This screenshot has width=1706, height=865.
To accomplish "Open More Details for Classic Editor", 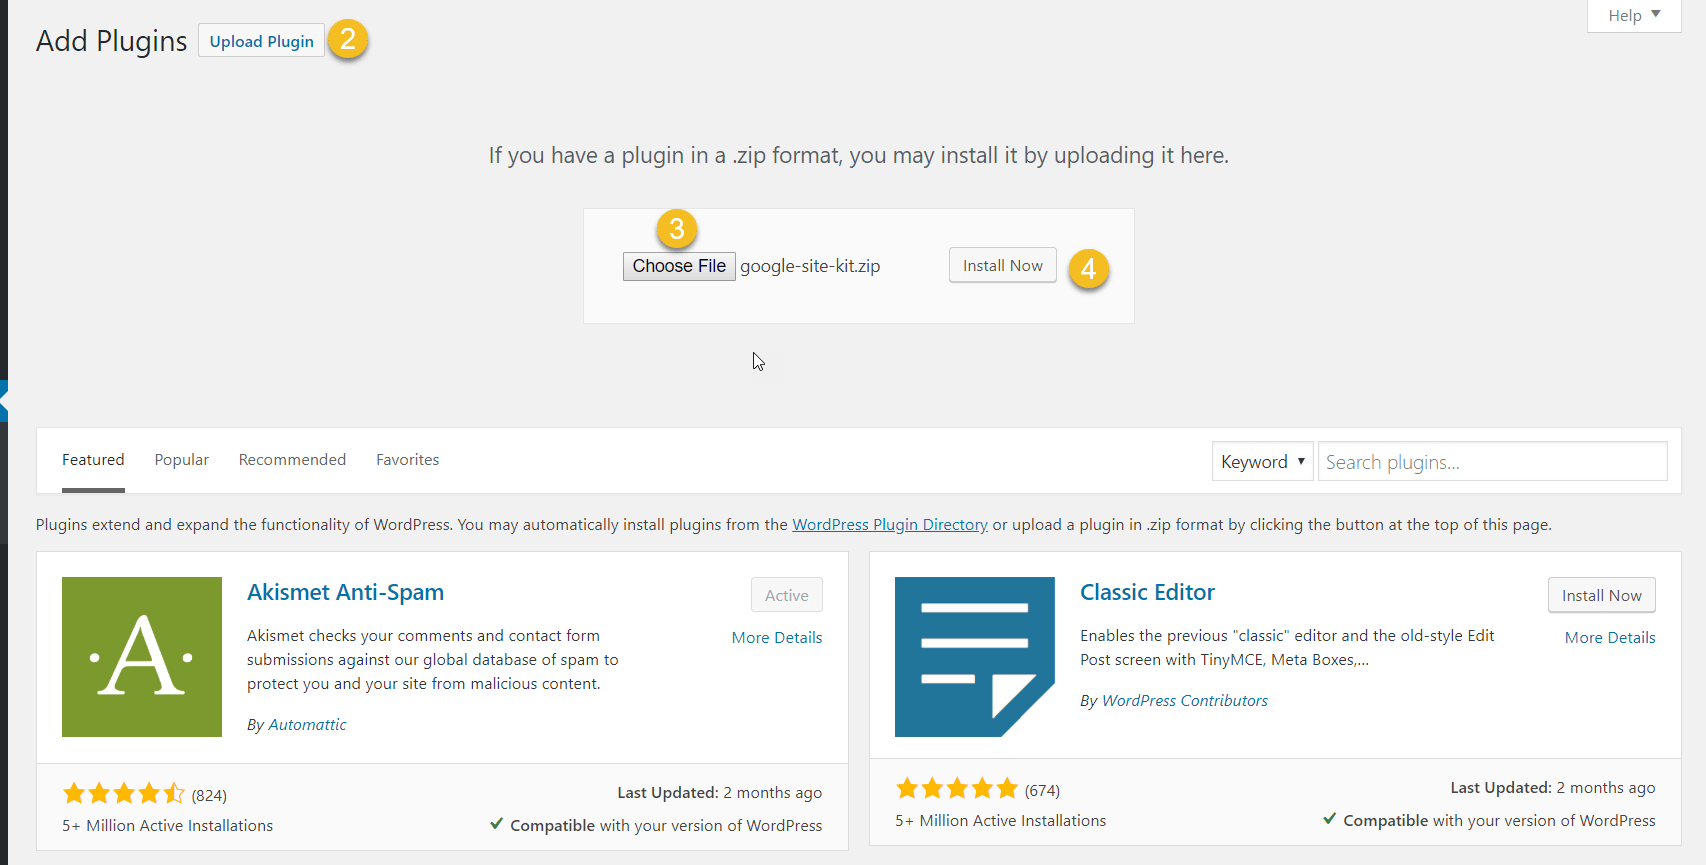I will (1610, 637).
